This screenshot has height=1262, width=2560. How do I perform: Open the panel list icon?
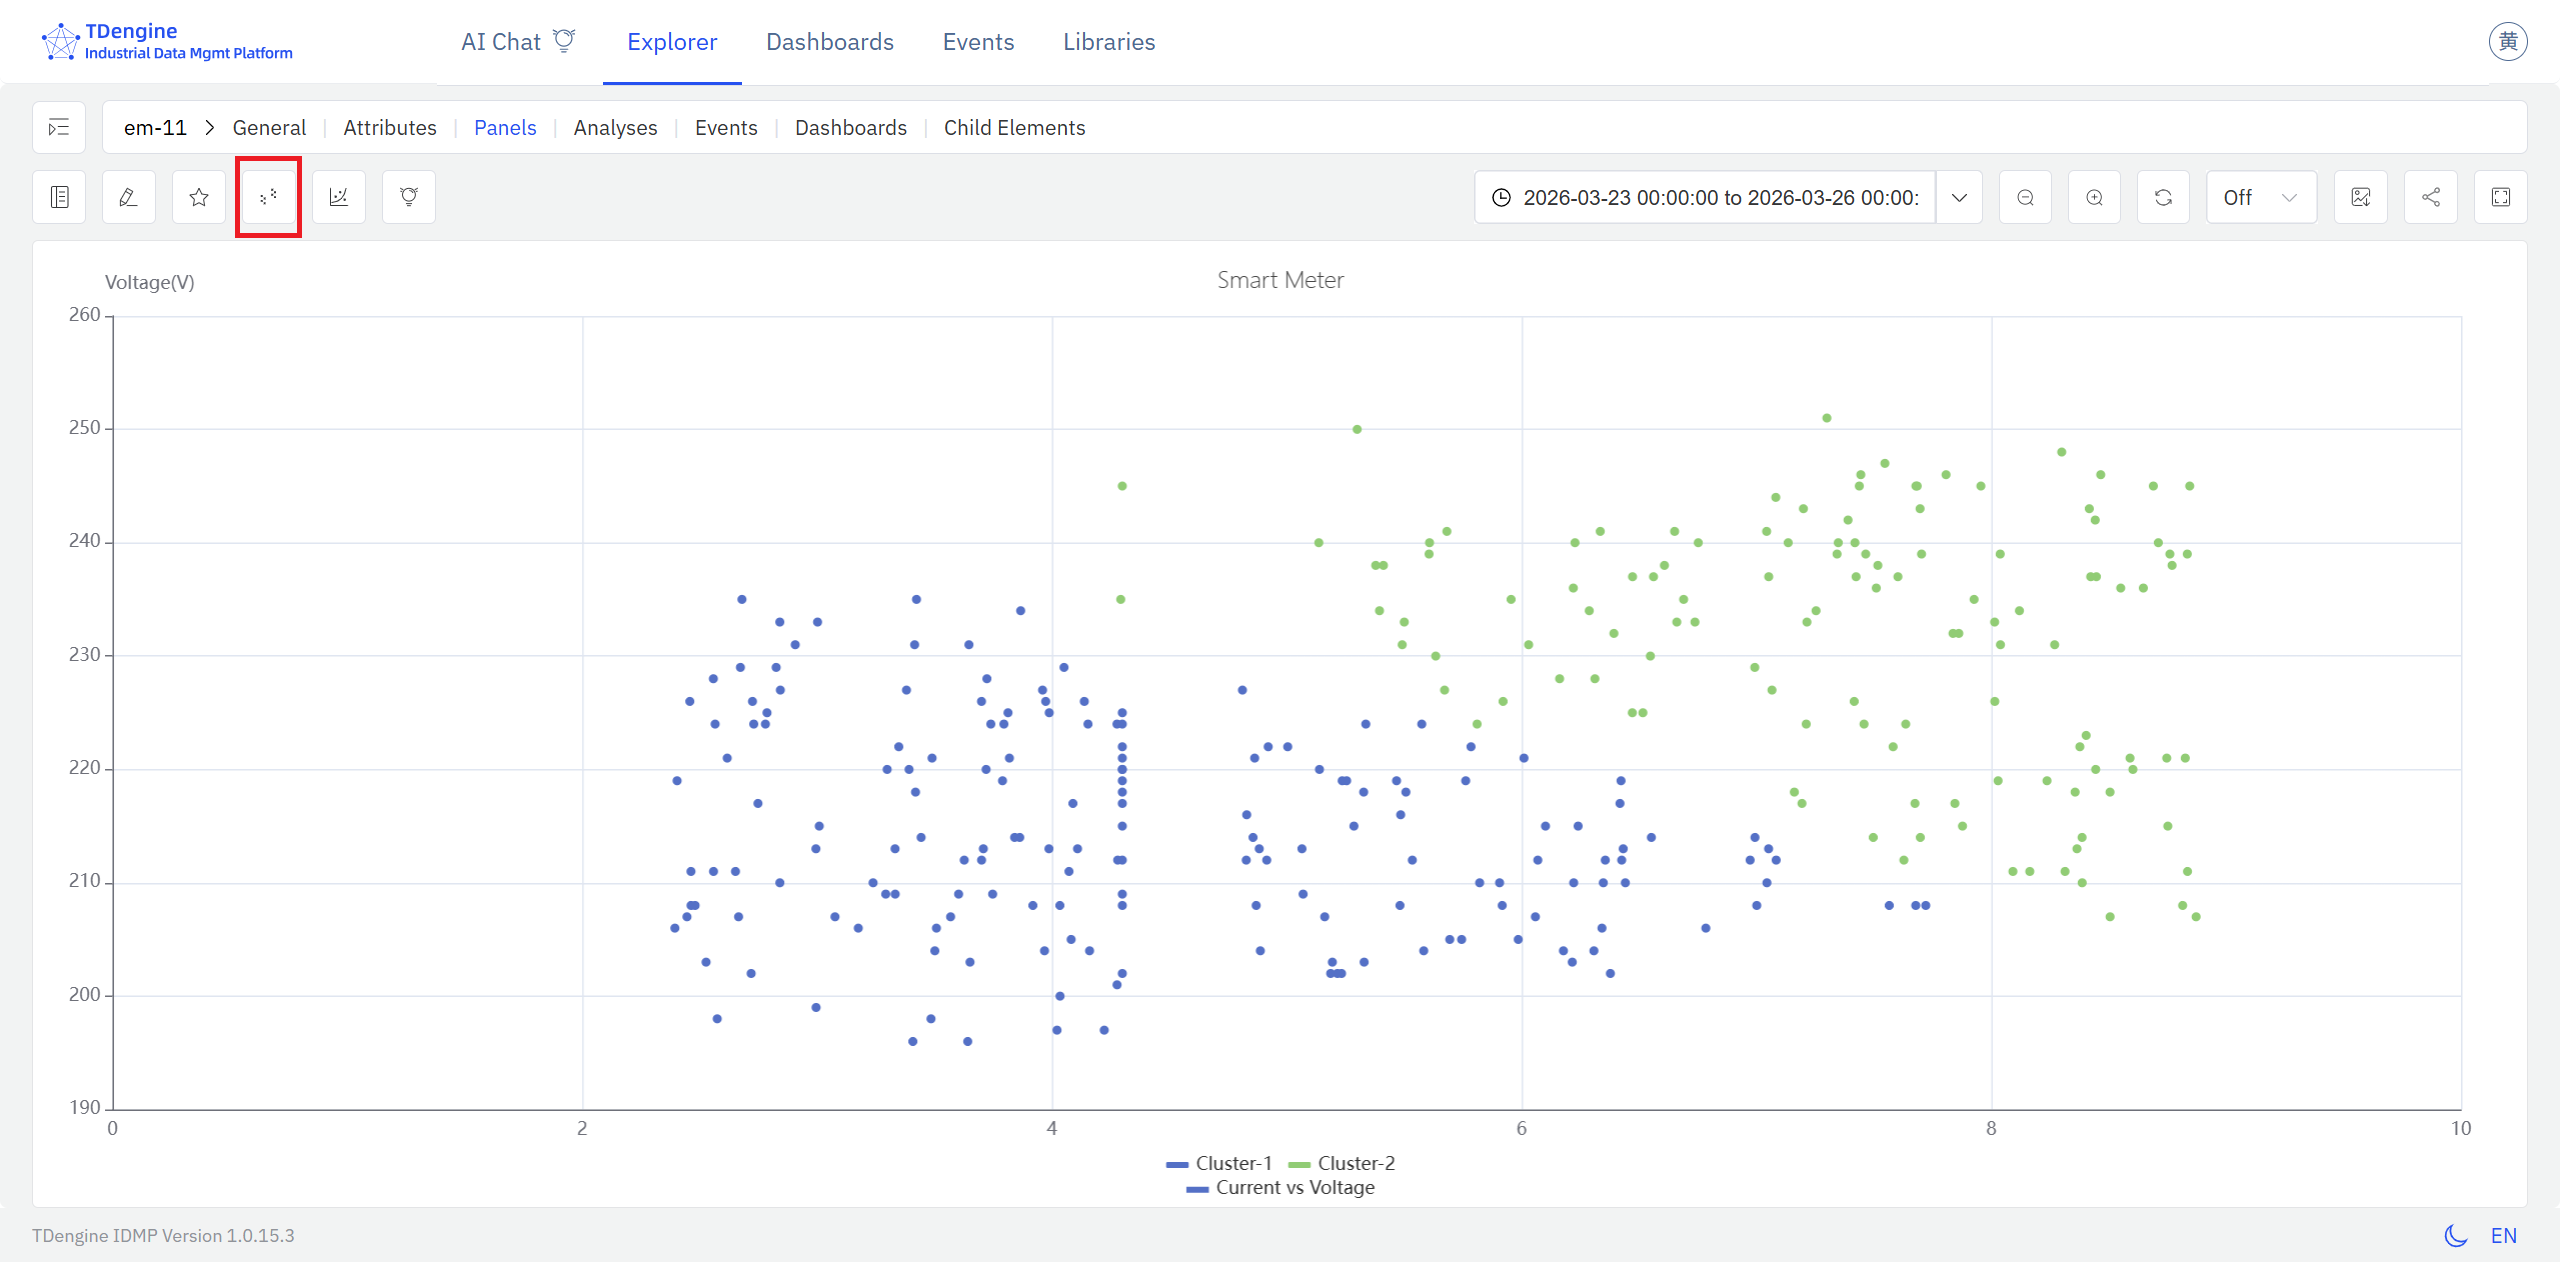[x=59, y=197]
